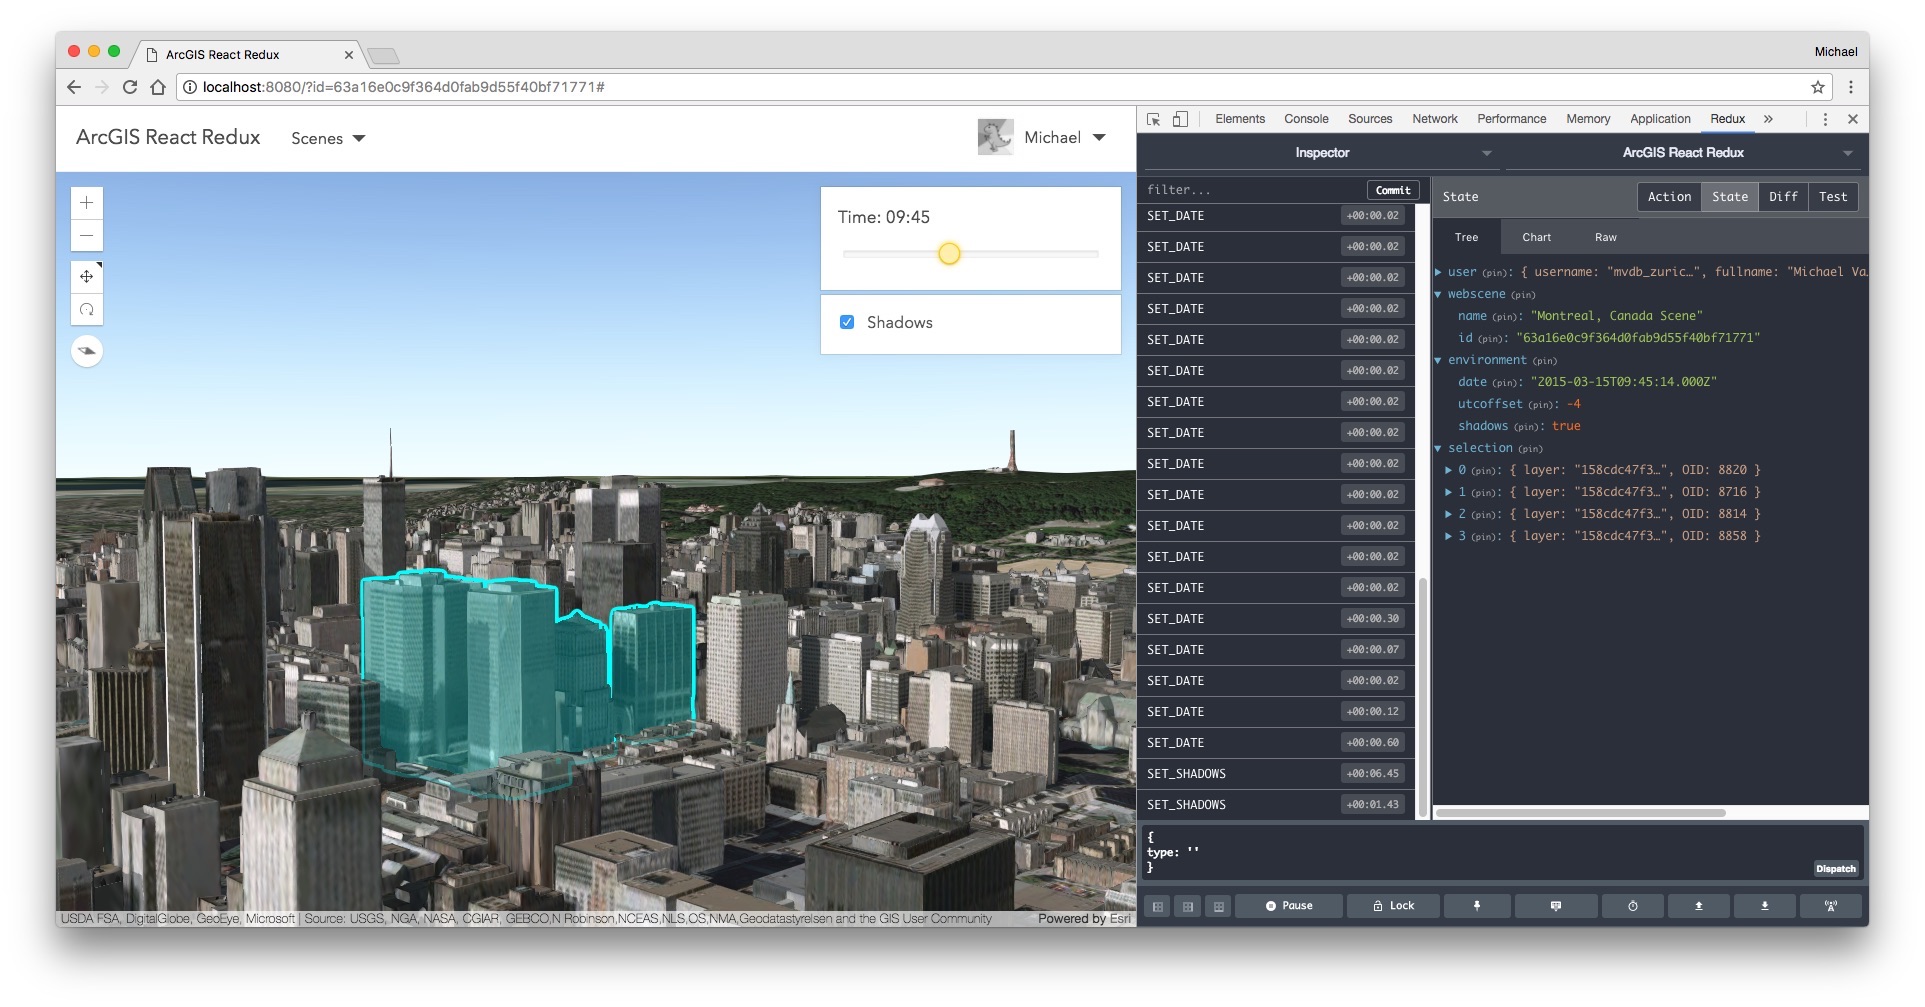Click the Dispatch button
This screenshot has width=1925, height=1007.
1836,869
